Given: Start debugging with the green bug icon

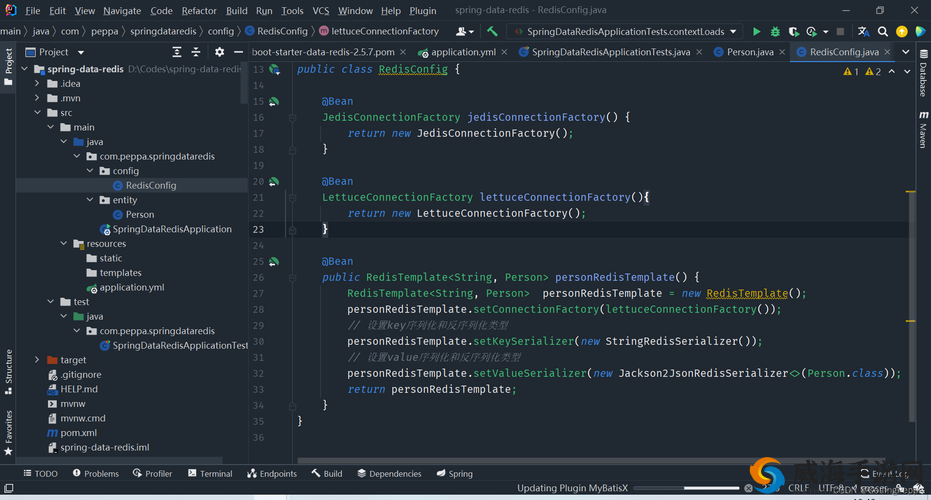Looking at the screenshot, I should point(775,31).
